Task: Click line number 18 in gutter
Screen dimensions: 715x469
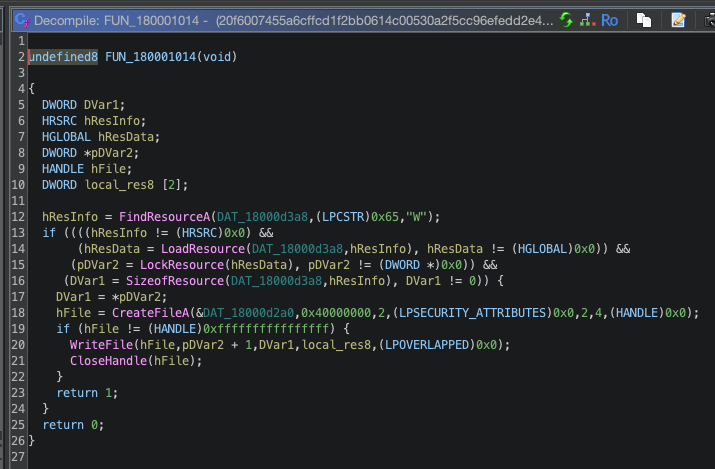Action: point(18,313)
